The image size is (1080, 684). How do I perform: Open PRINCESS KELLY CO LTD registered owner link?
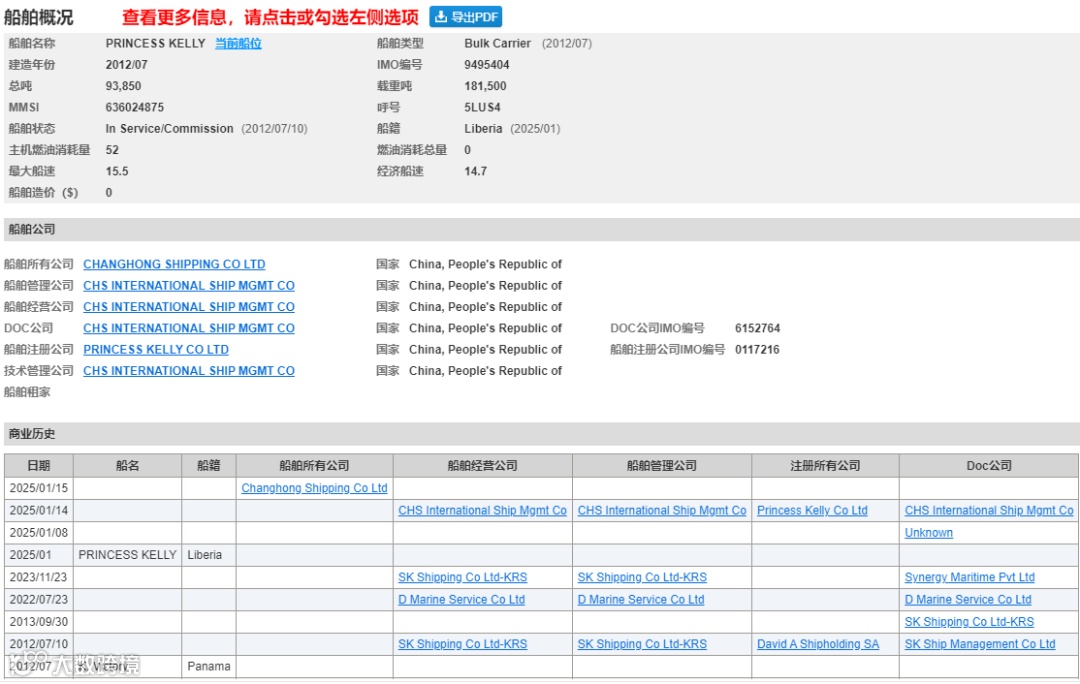coord(156,349)
